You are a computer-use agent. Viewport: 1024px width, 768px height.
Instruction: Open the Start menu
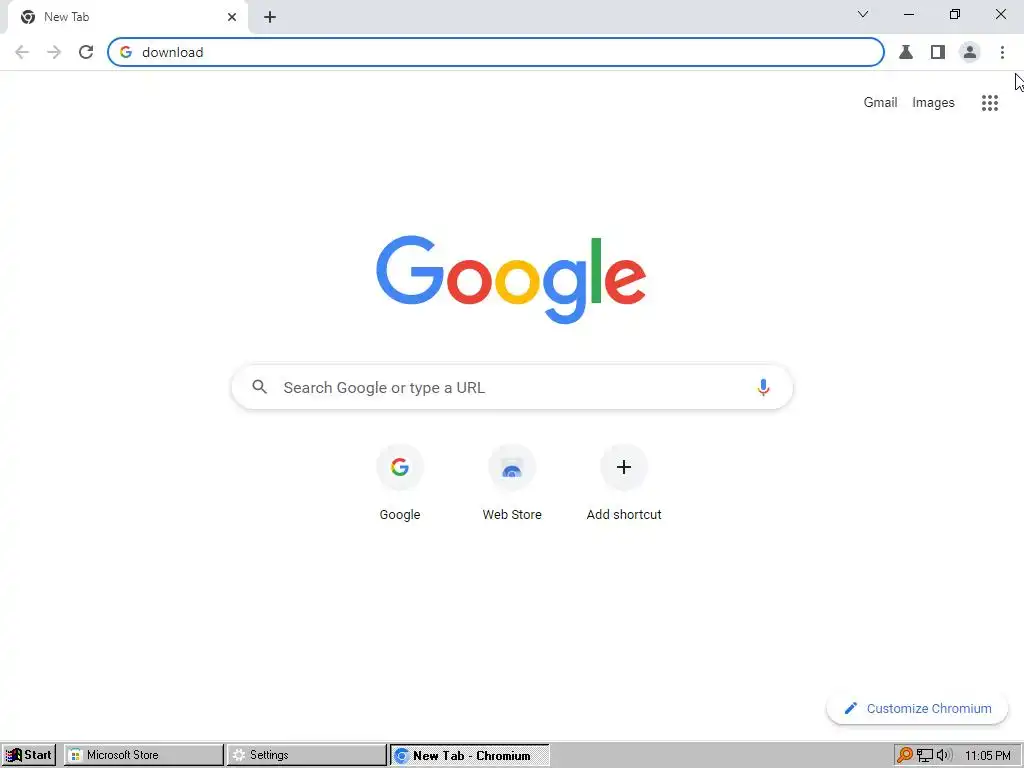click(29, 755)
